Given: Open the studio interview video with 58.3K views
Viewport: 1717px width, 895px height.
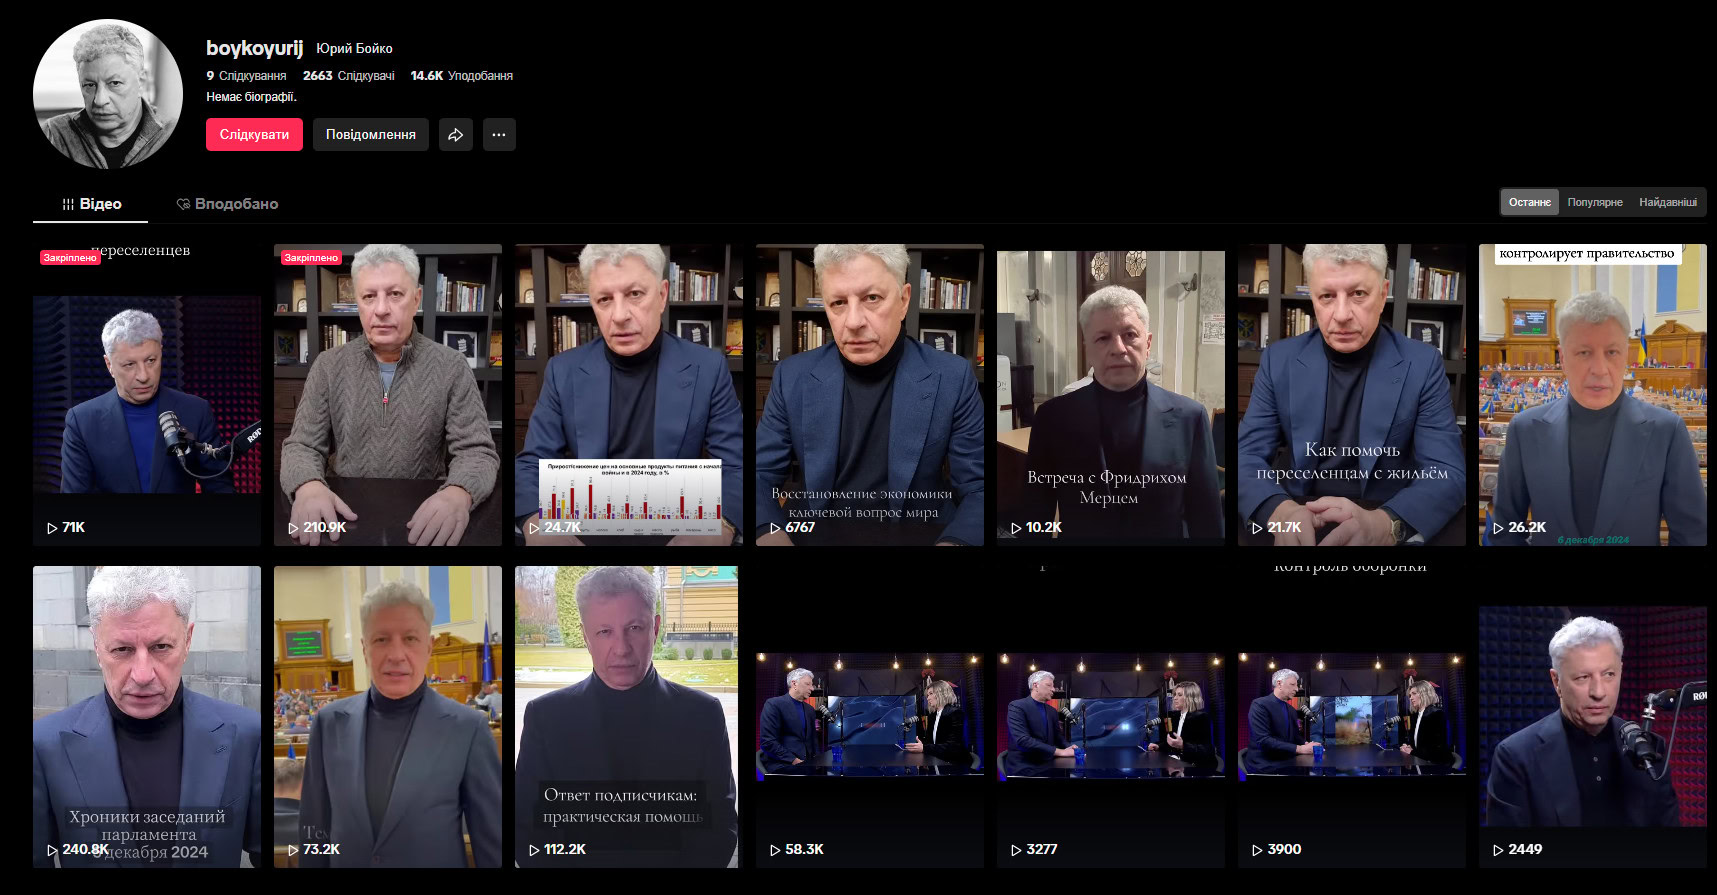Looking at the screenshot, I should coord(870,717).
